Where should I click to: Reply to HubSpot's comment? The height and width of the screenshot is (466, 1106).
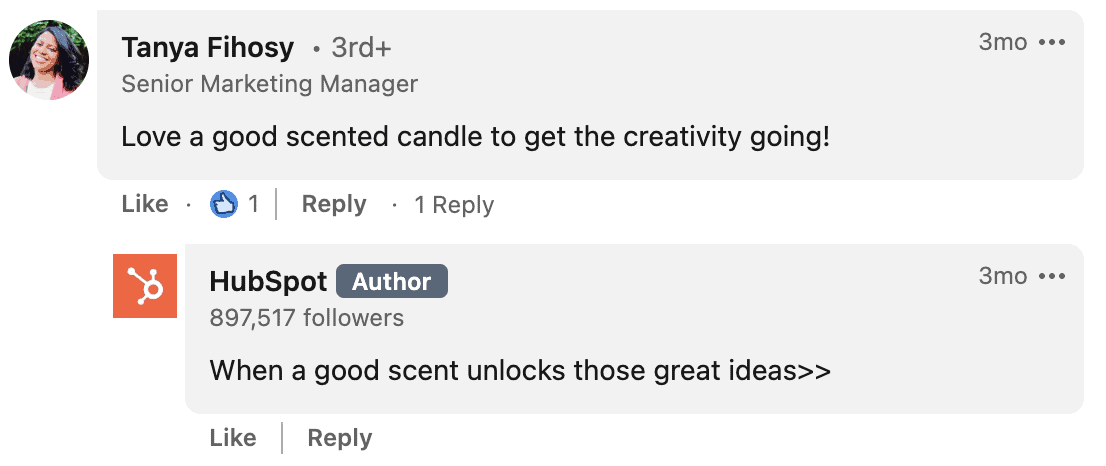(x=339, y=438)
